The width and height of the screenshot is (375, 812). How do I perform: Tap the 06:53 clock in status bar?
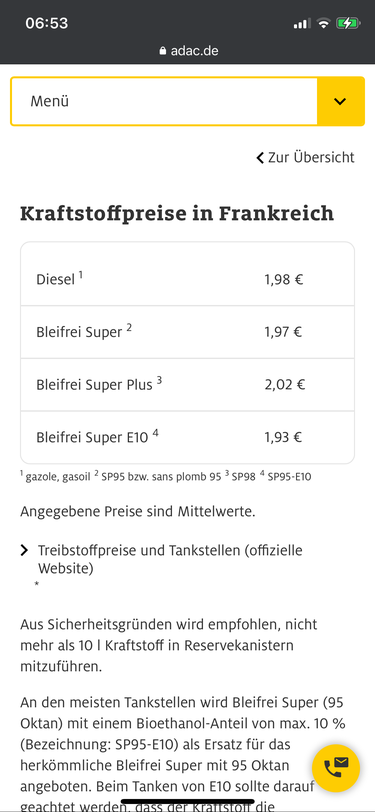point(47,23)
